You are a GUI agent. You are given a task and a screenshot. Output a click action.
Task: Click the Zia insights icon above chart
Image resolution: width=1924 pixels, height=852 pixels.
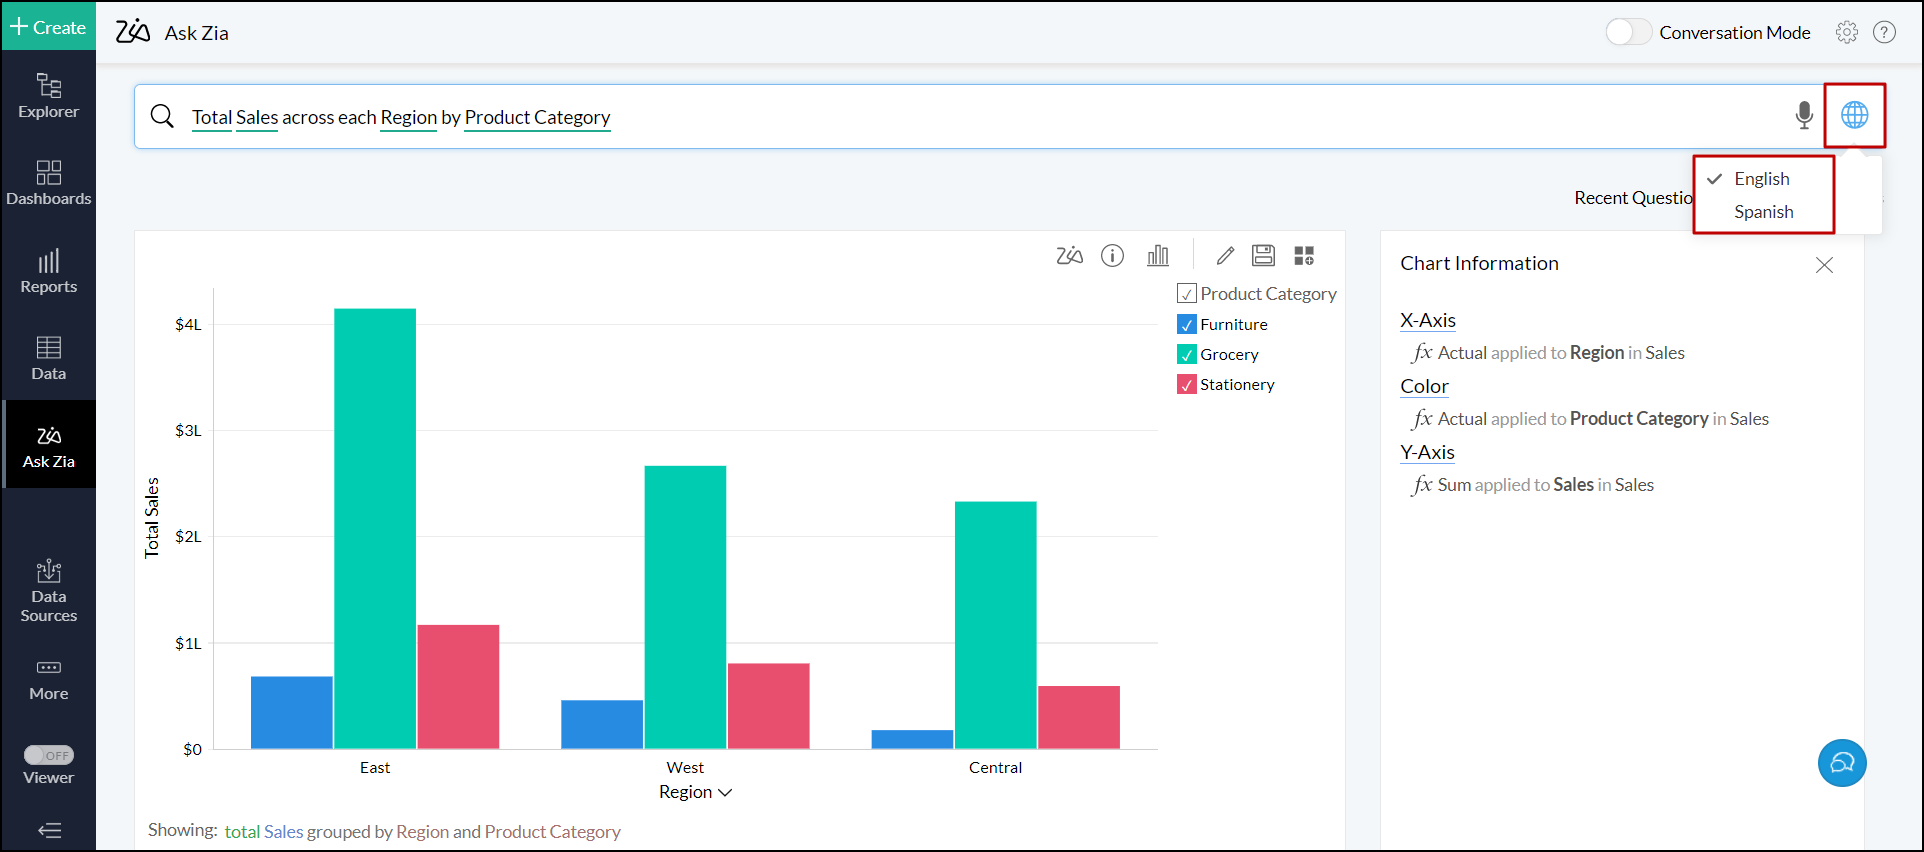point(1069,256)
